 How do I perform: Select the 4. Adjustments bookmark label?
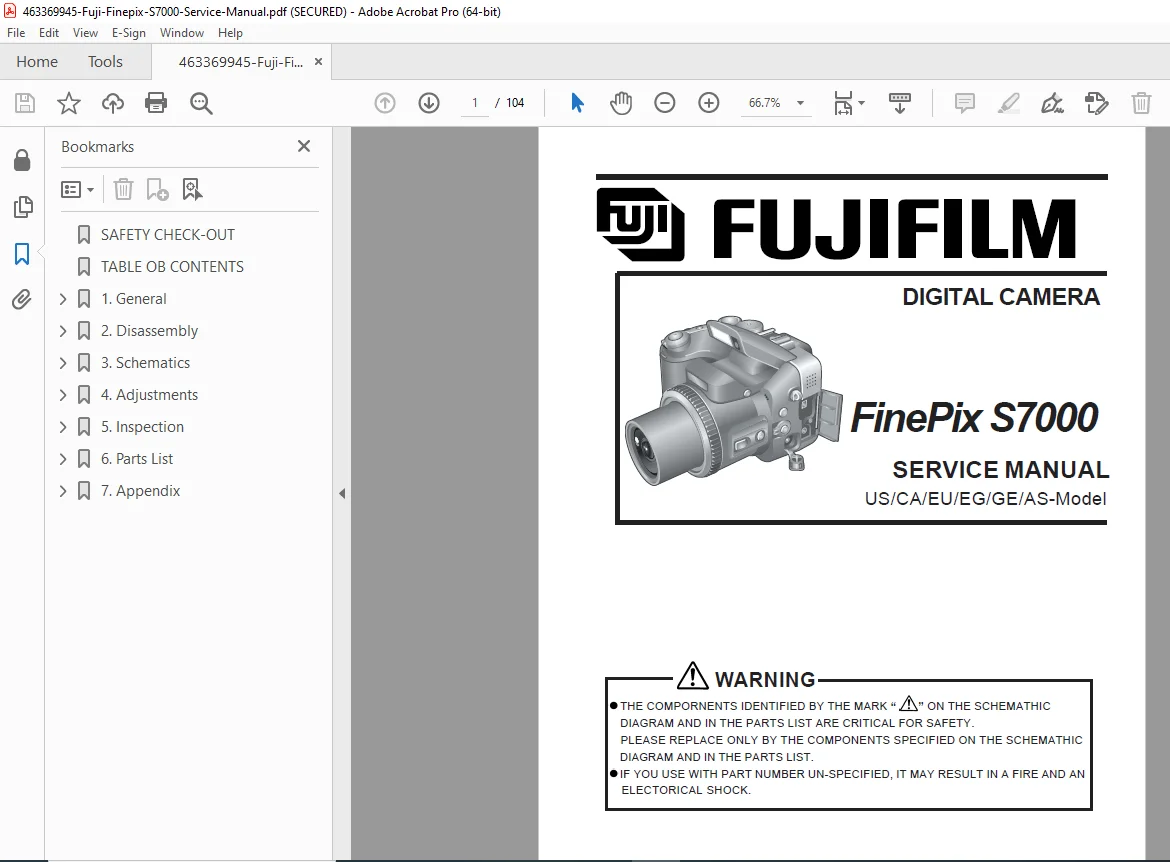(x=149, y=395)
